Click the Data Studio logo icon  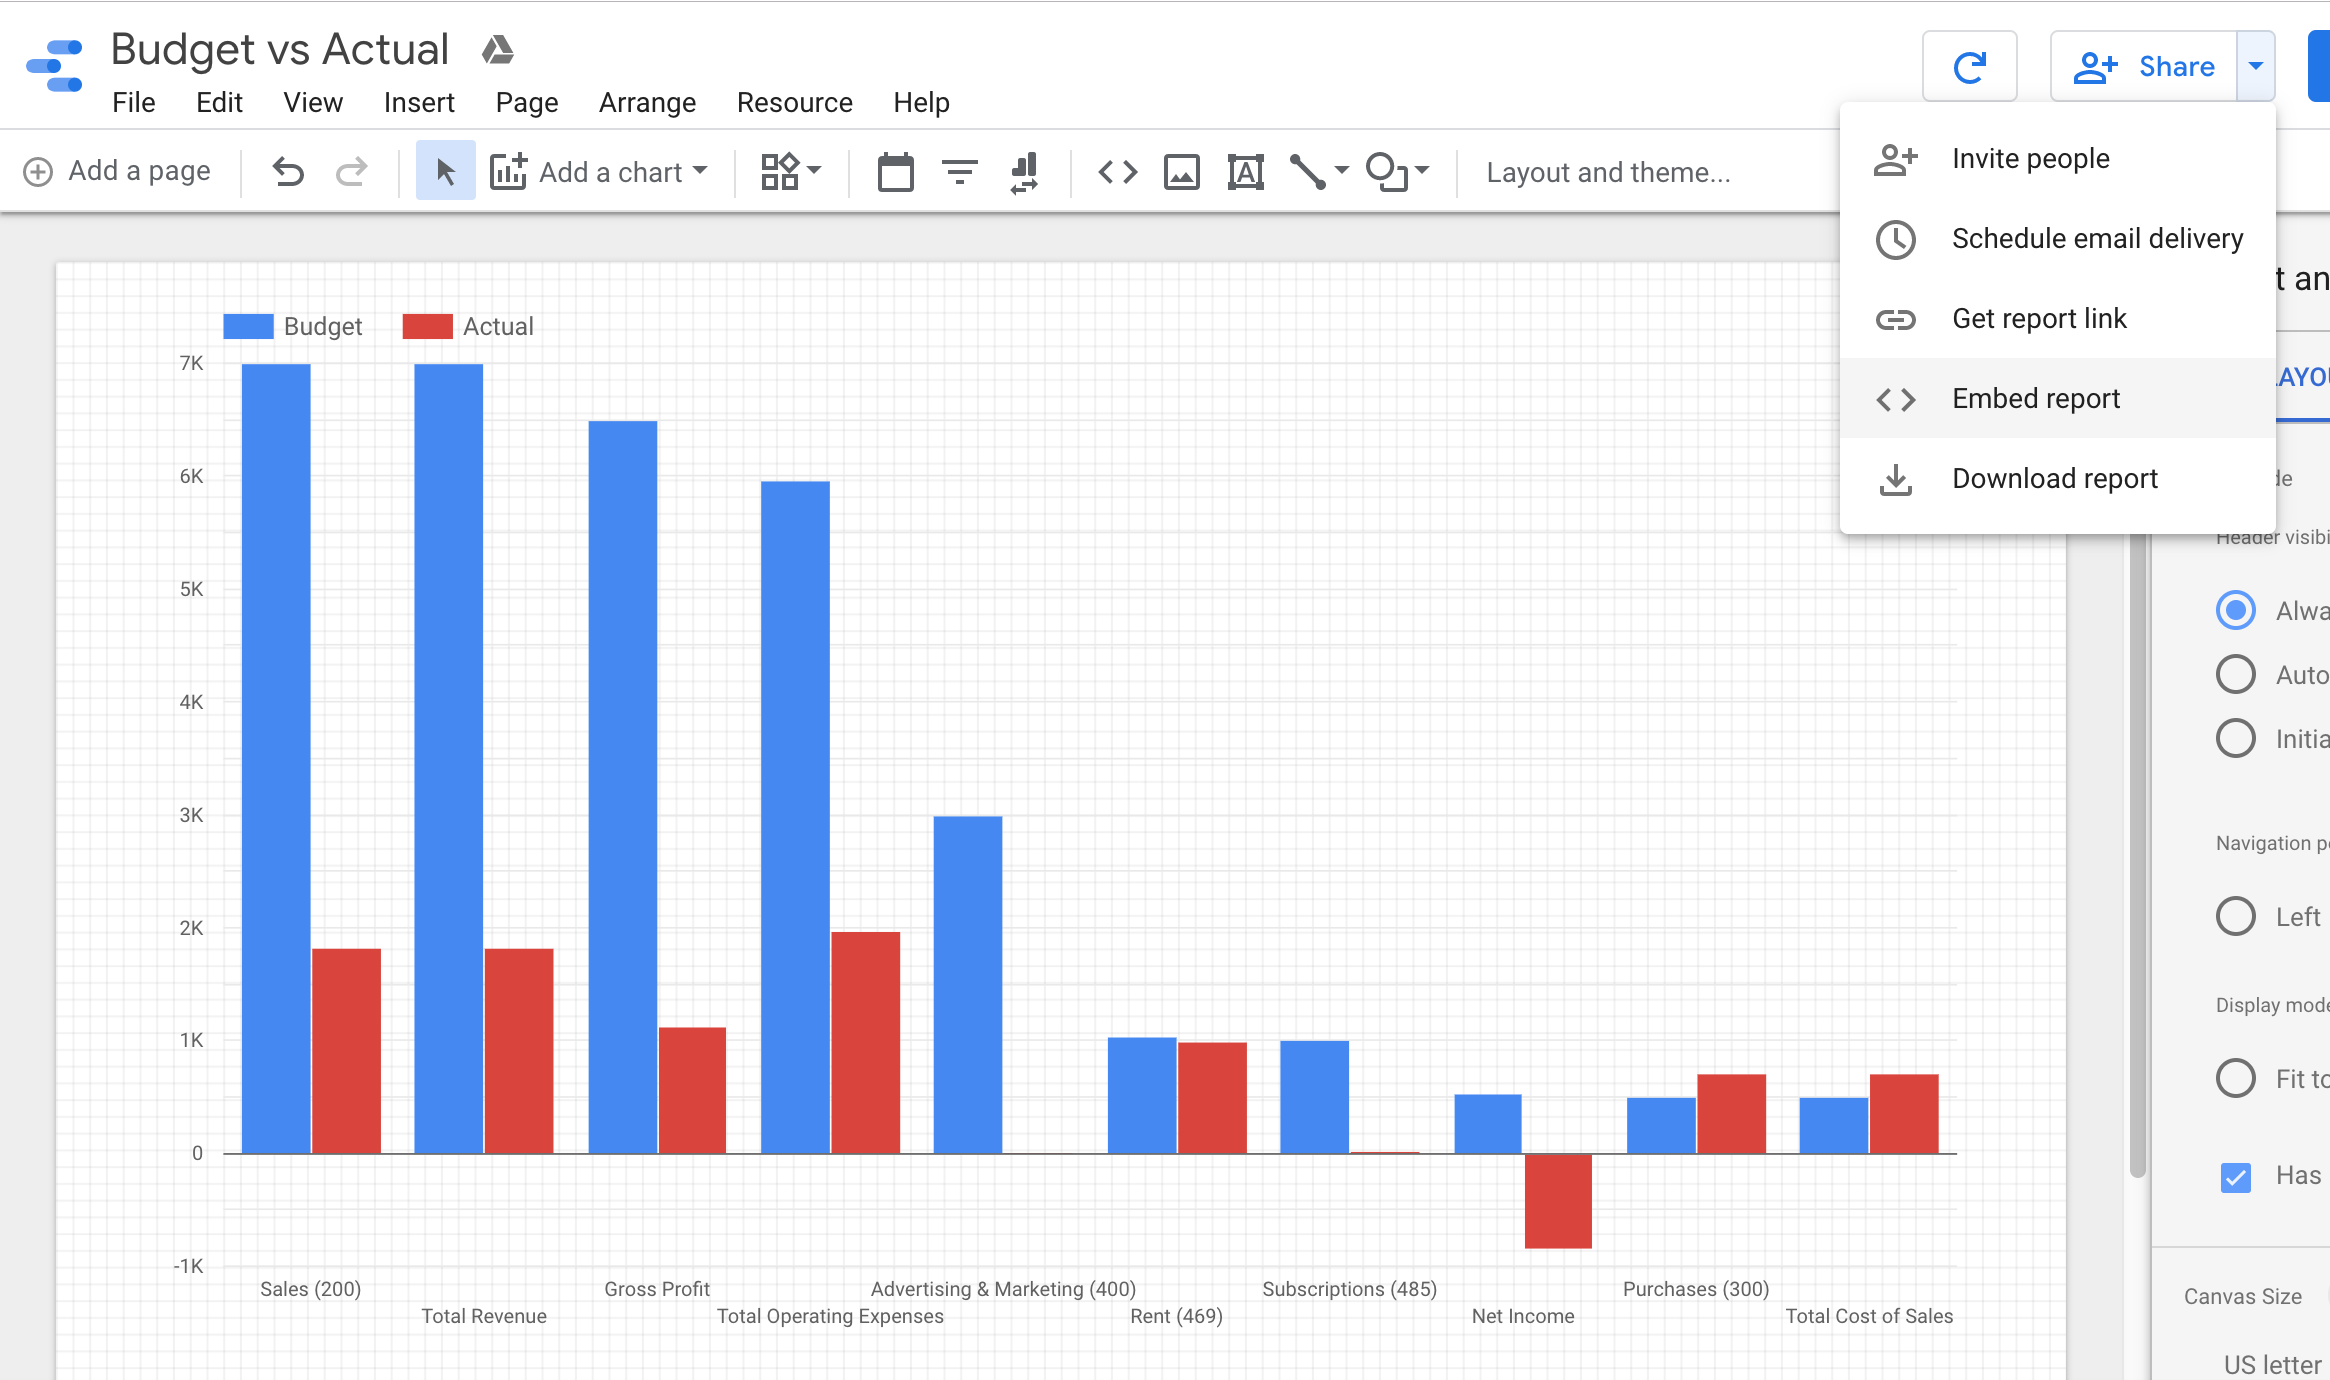[x=55, y=66]
